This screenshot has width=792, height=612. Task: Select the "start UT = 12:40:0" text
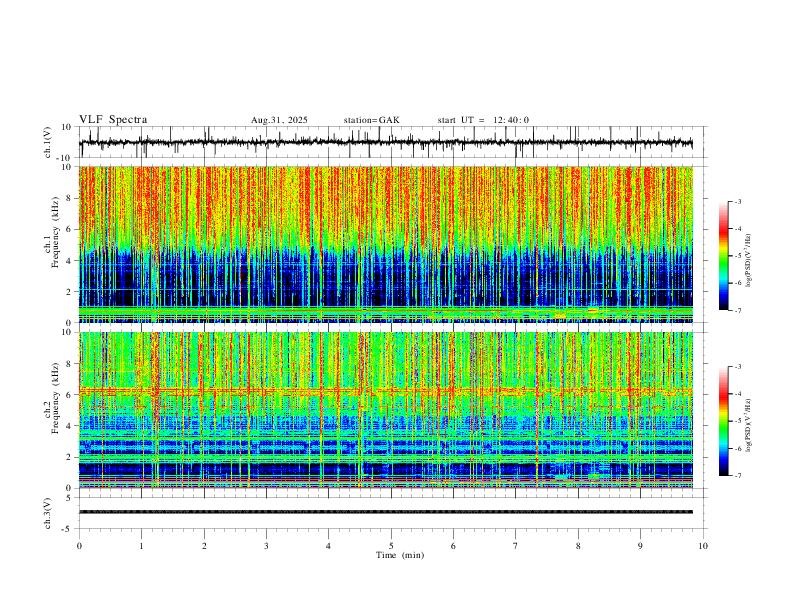pyautogui.click(x=483, y=120)
